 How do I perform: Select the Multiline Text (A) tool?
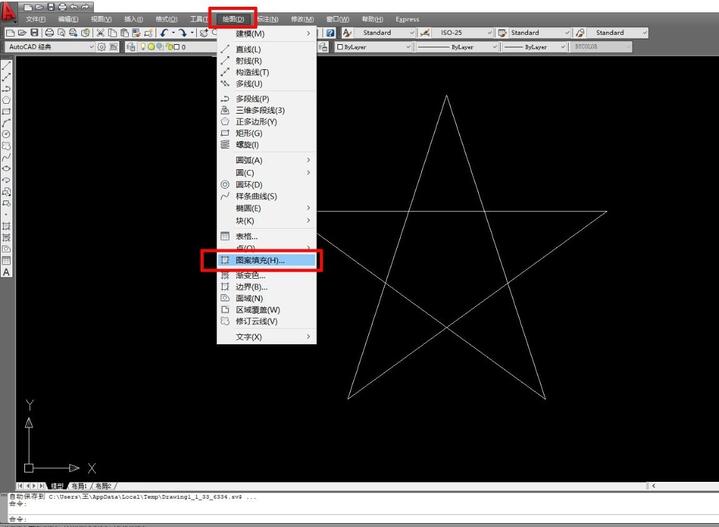click(7, 272)
